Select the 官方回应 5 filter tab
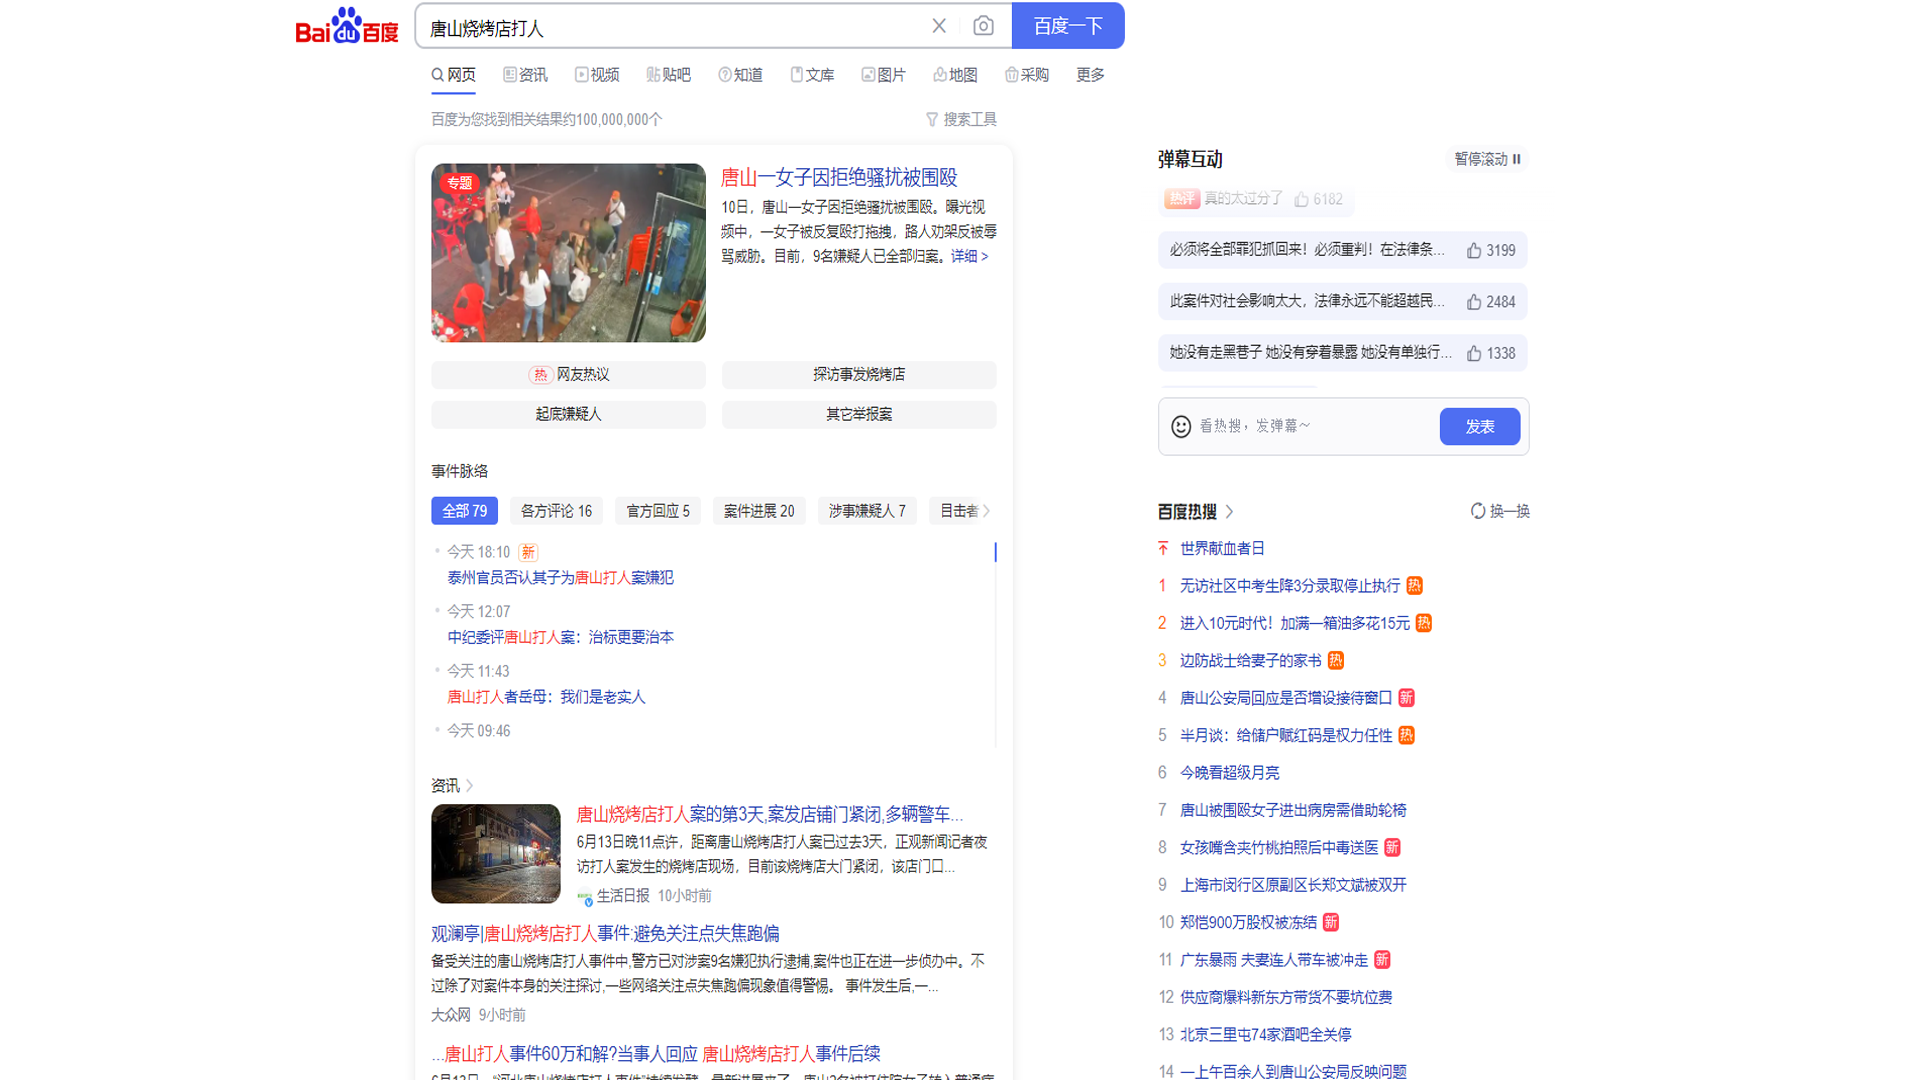The height and width of the screenshot is (1080, 1920). pyautogui.click(x=657, y=510)
